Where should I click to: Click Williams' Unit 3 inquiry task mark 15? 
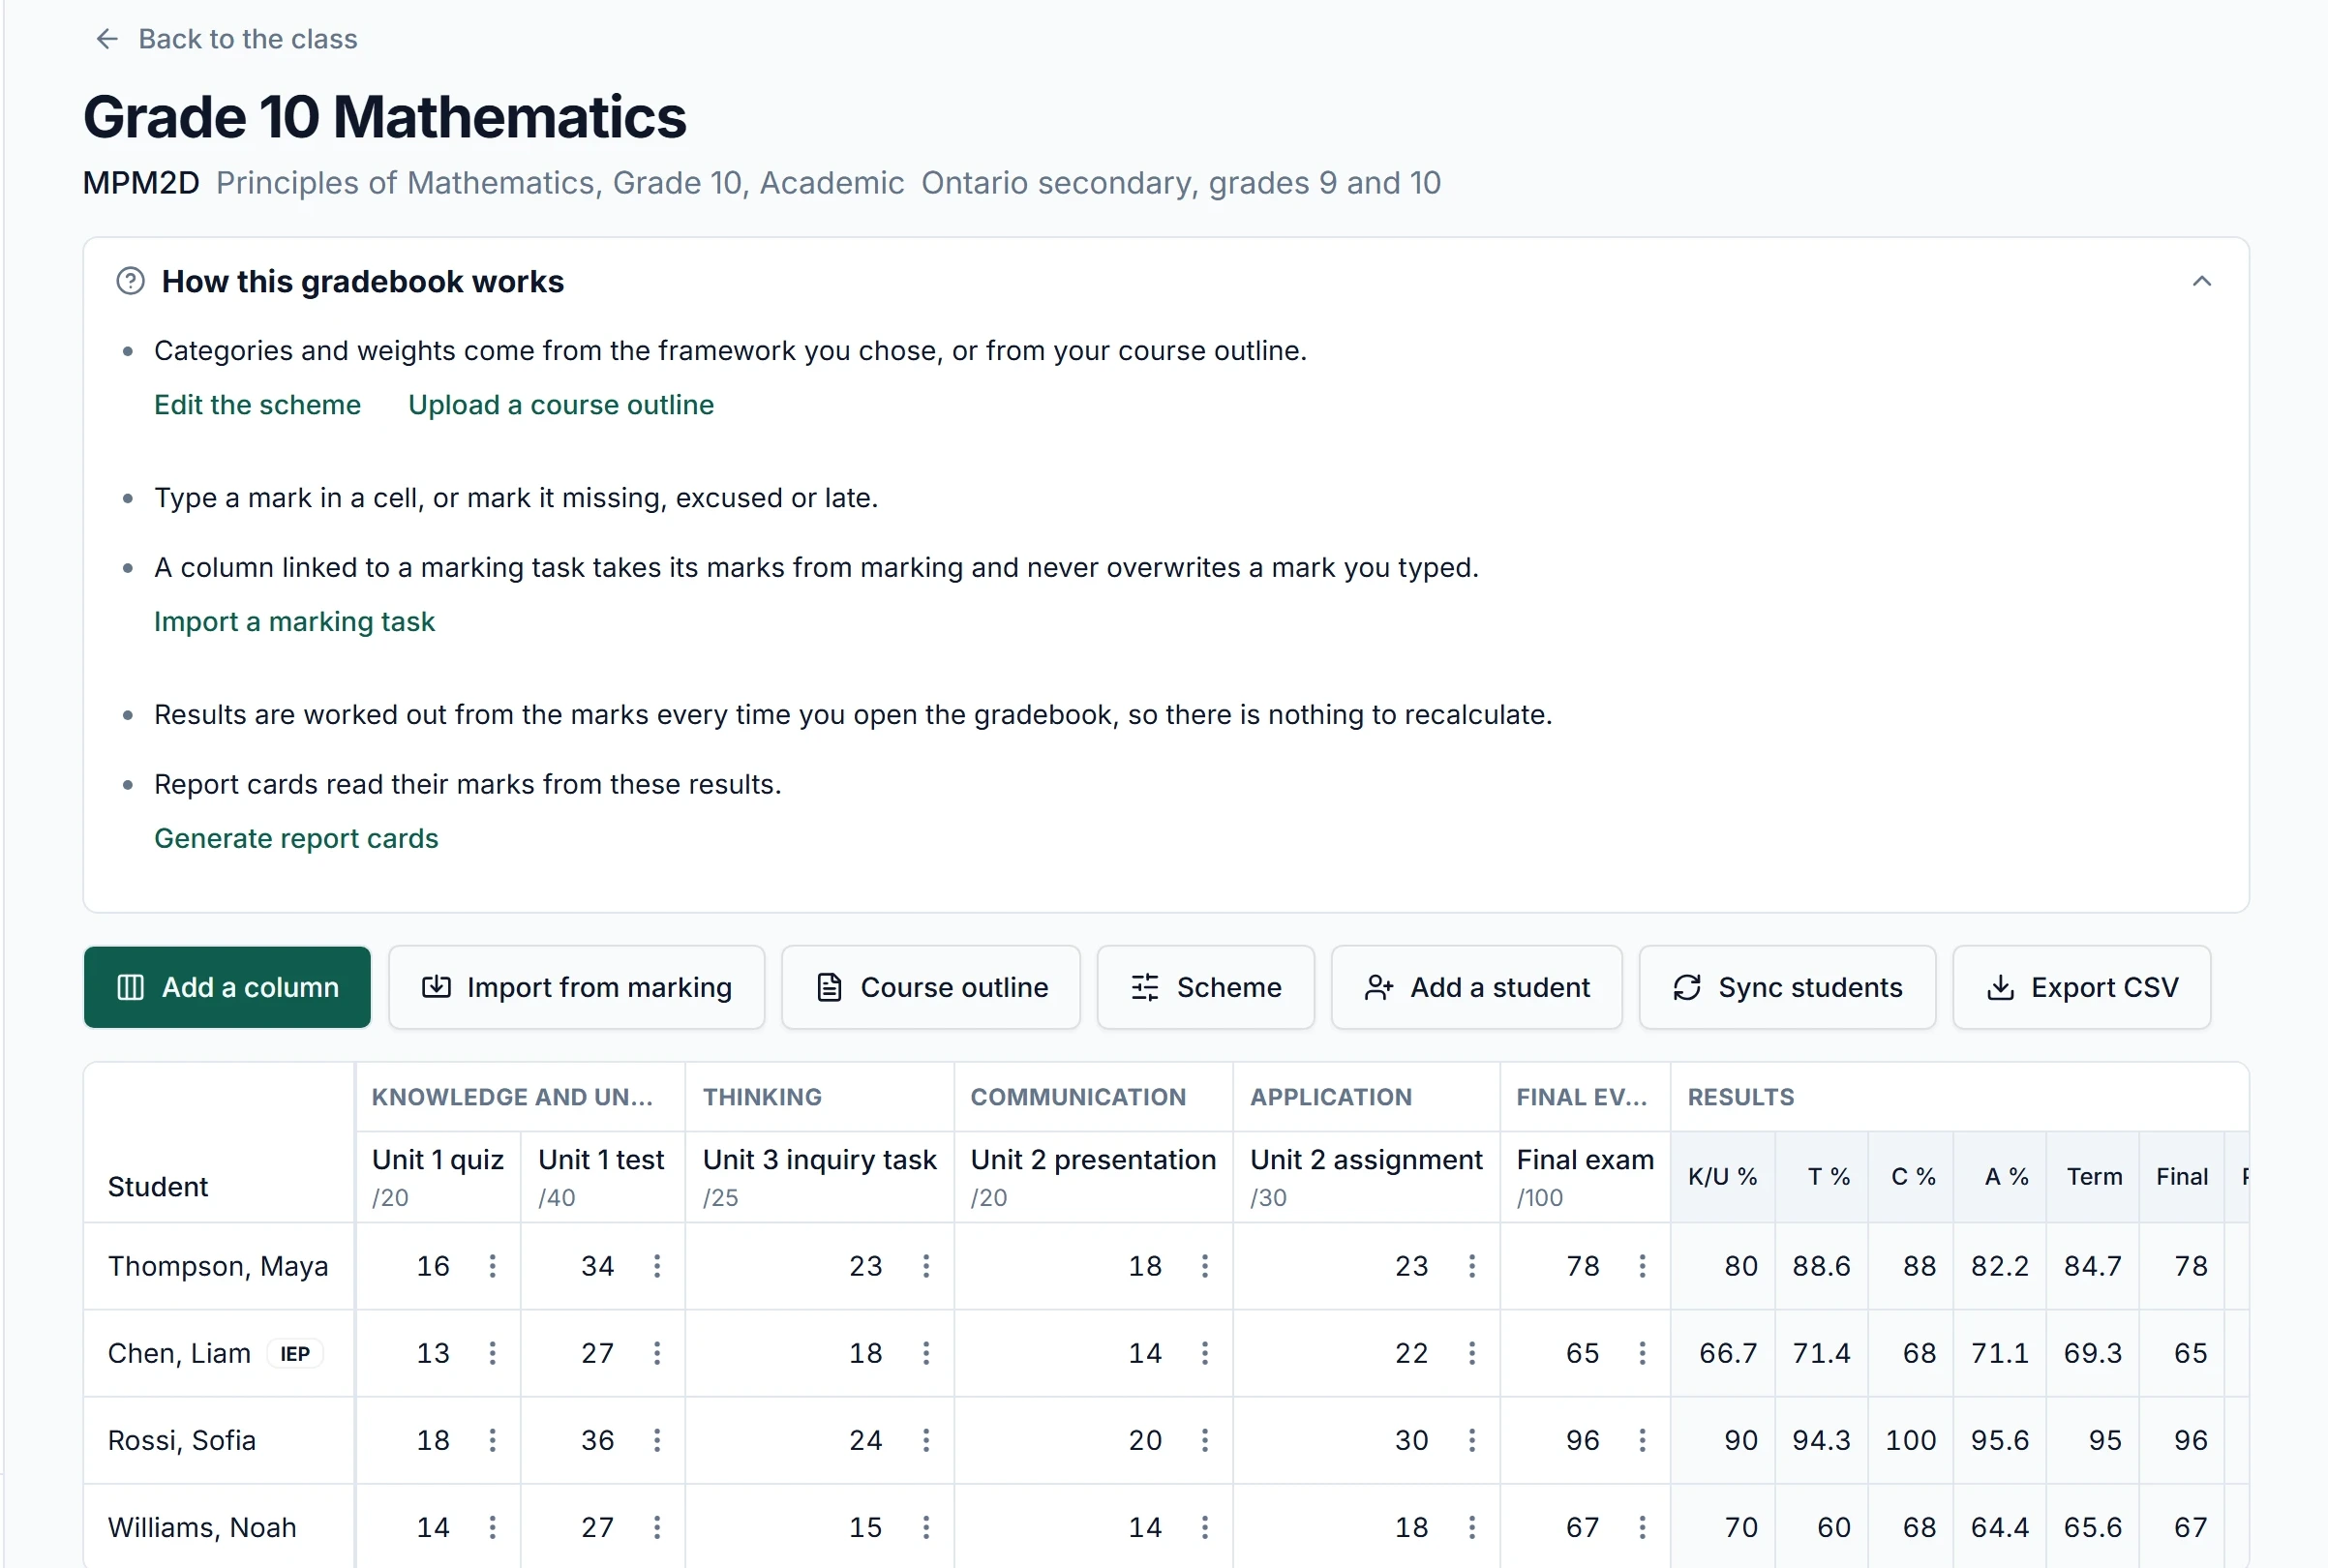point(865,1527)
